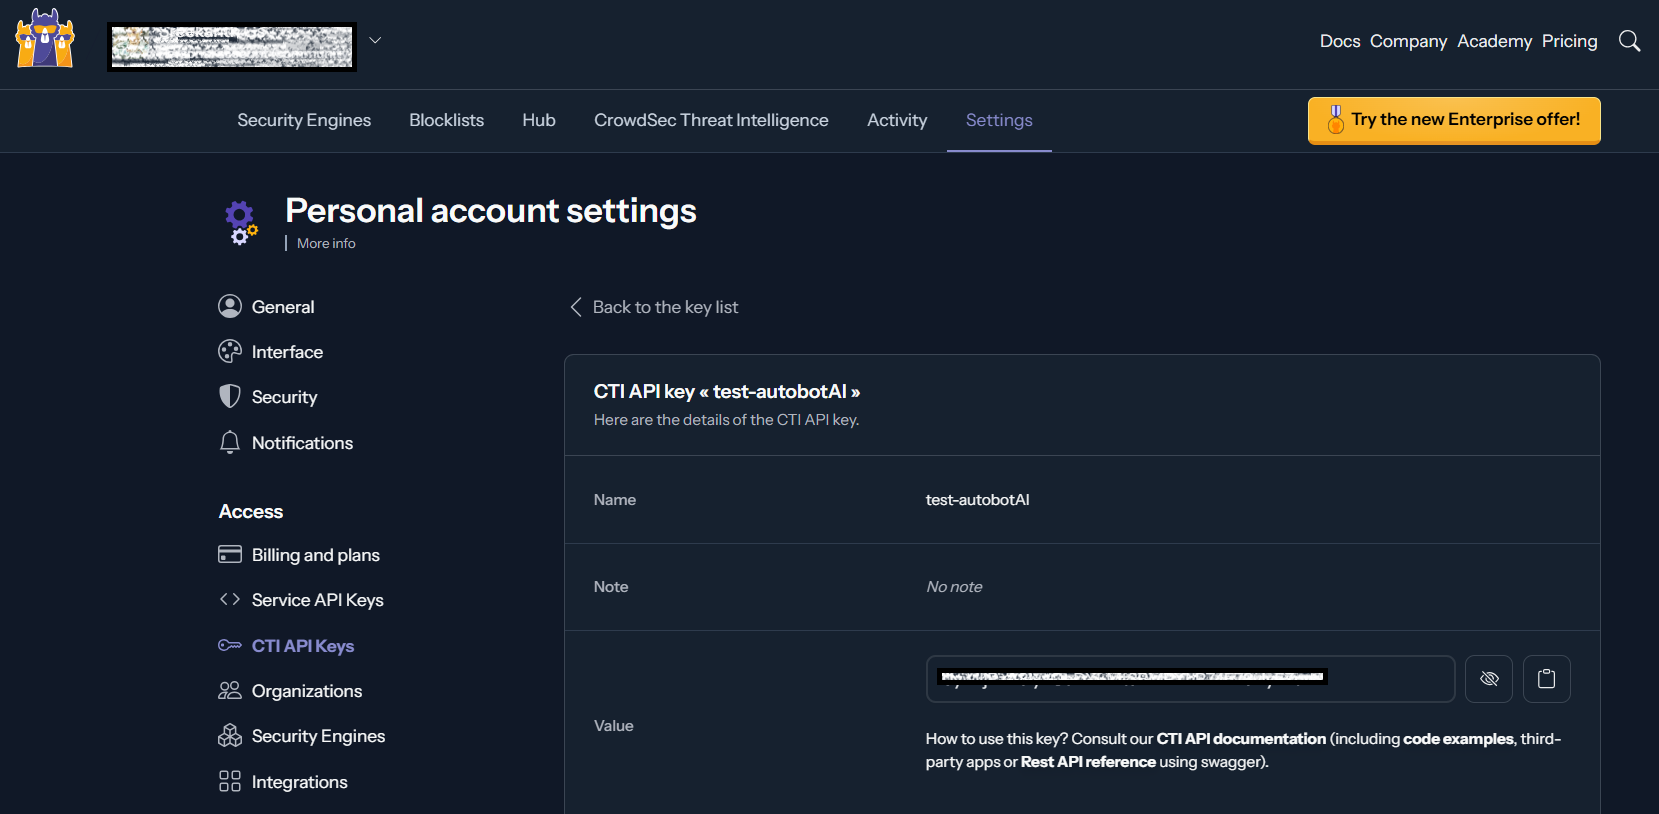The image size is (1659, 814).
Task: Open the code examples link
Action: point(1458,738)
